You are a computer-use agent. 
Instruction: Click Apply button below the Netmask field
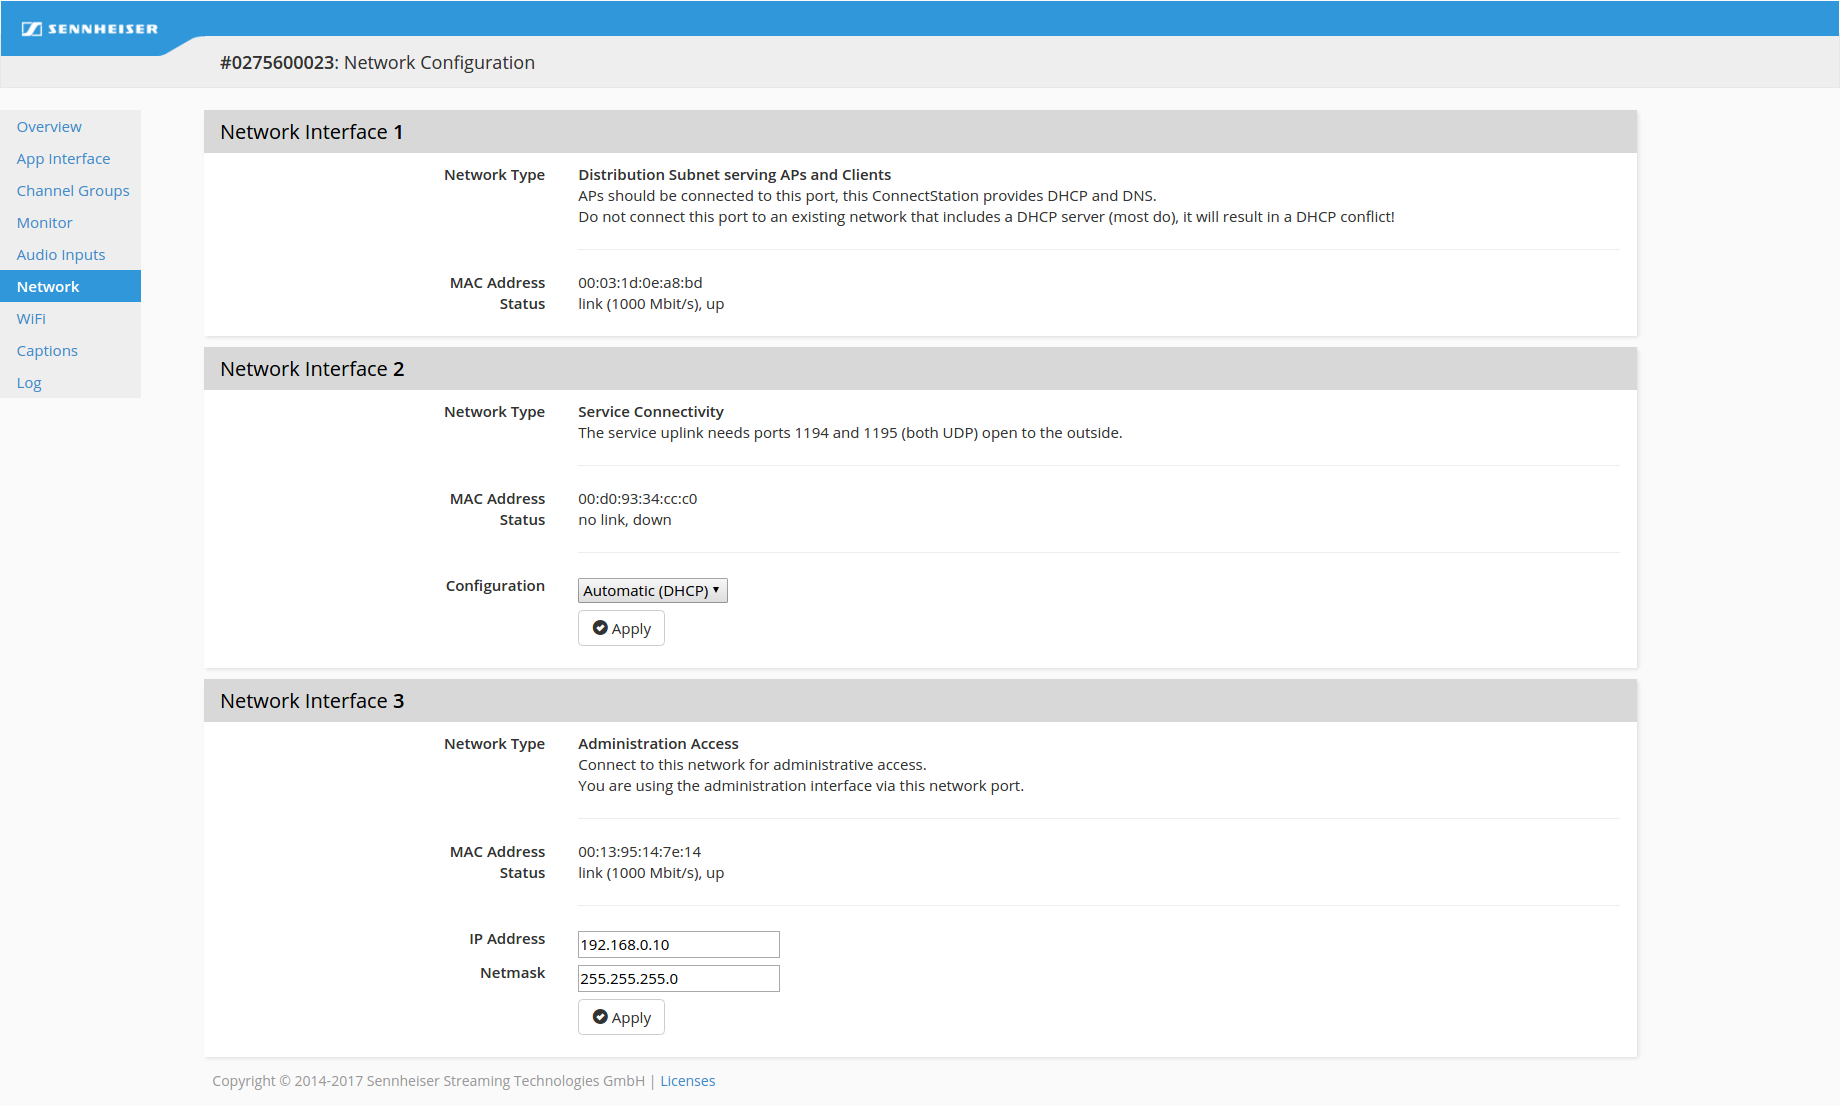point(621,1017)
